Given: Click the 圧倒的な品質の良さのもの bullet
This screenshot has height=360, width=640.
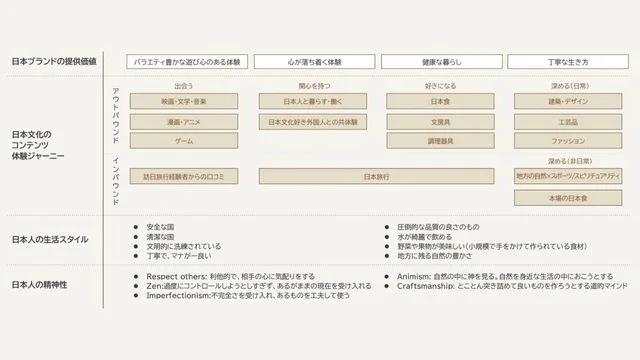Looking at the screenshot, I should pos(438,227).
